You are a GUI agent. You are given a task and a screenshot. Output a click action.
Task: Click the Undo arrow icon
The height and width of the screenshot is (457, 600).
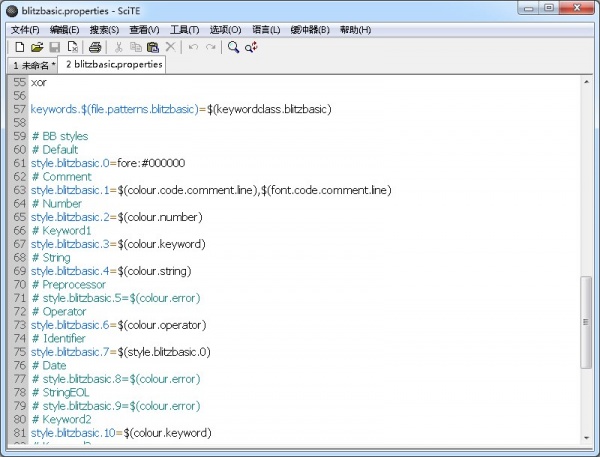(x=193, y=47)
